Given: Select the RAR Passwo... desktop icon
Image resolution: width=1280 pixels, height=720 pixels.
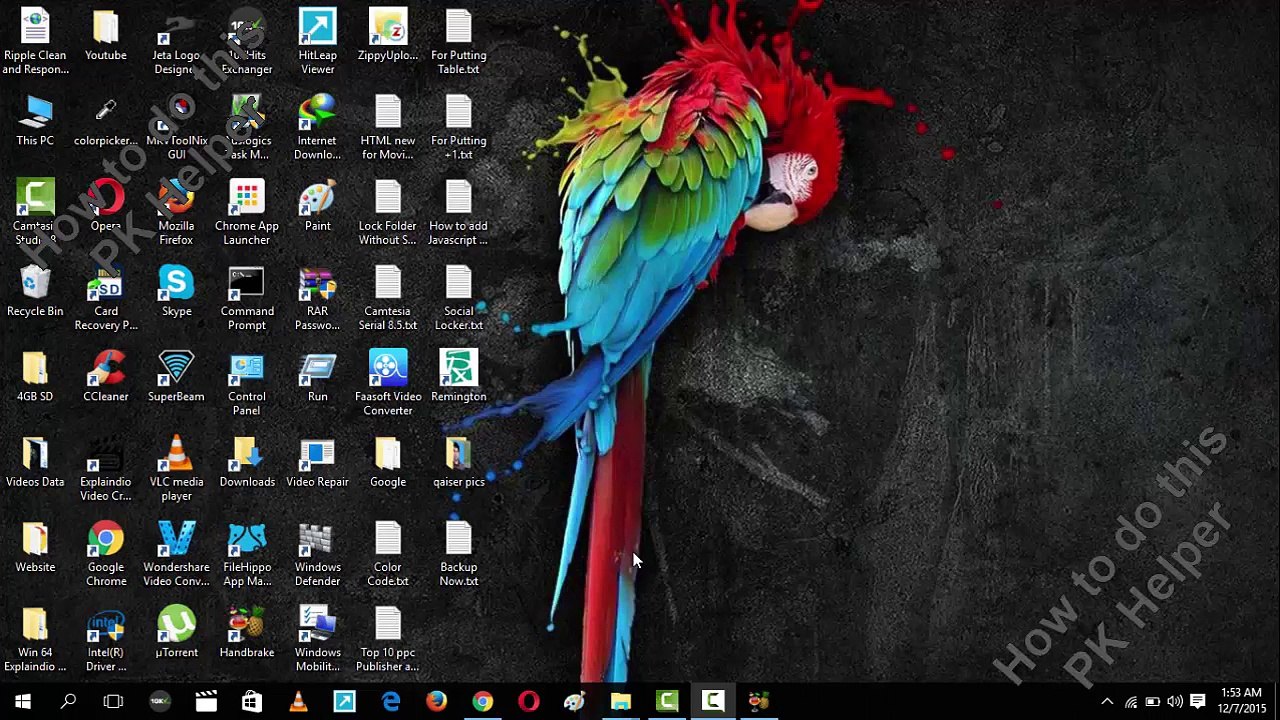Looking at the screenshot, I should coord(317,298).
